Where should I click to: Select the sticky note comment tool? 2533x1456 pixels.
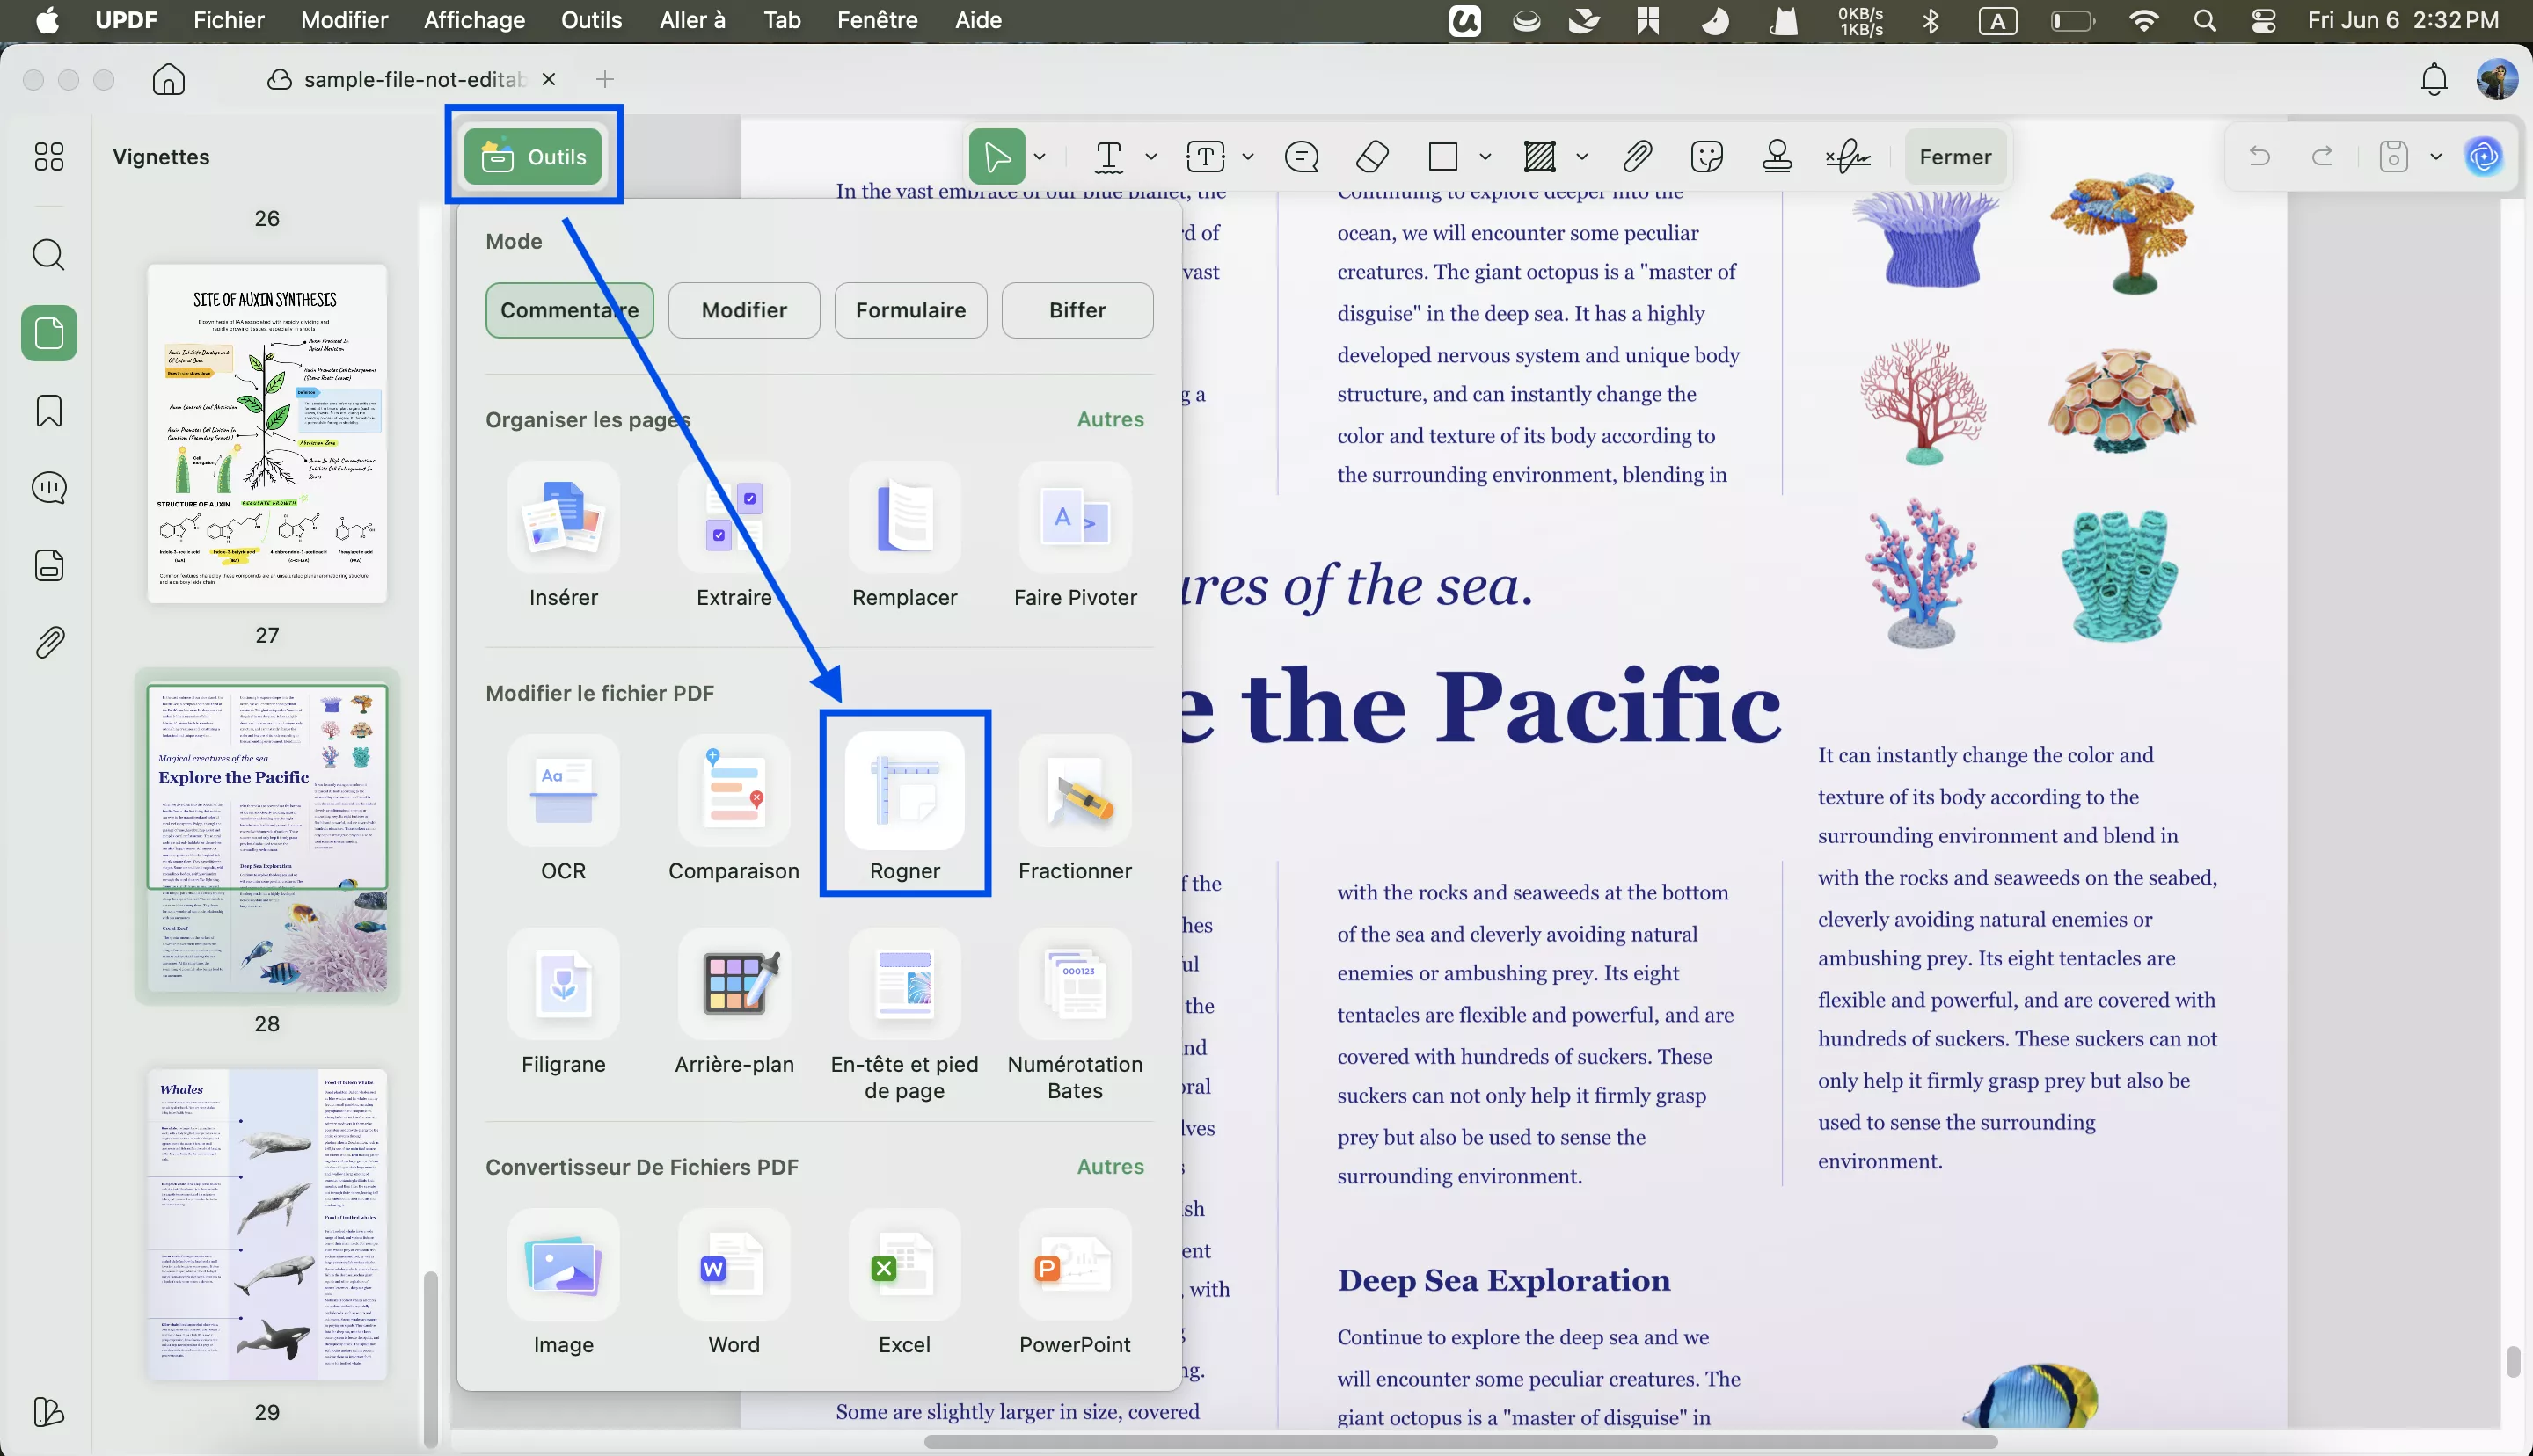point(1301,157)
